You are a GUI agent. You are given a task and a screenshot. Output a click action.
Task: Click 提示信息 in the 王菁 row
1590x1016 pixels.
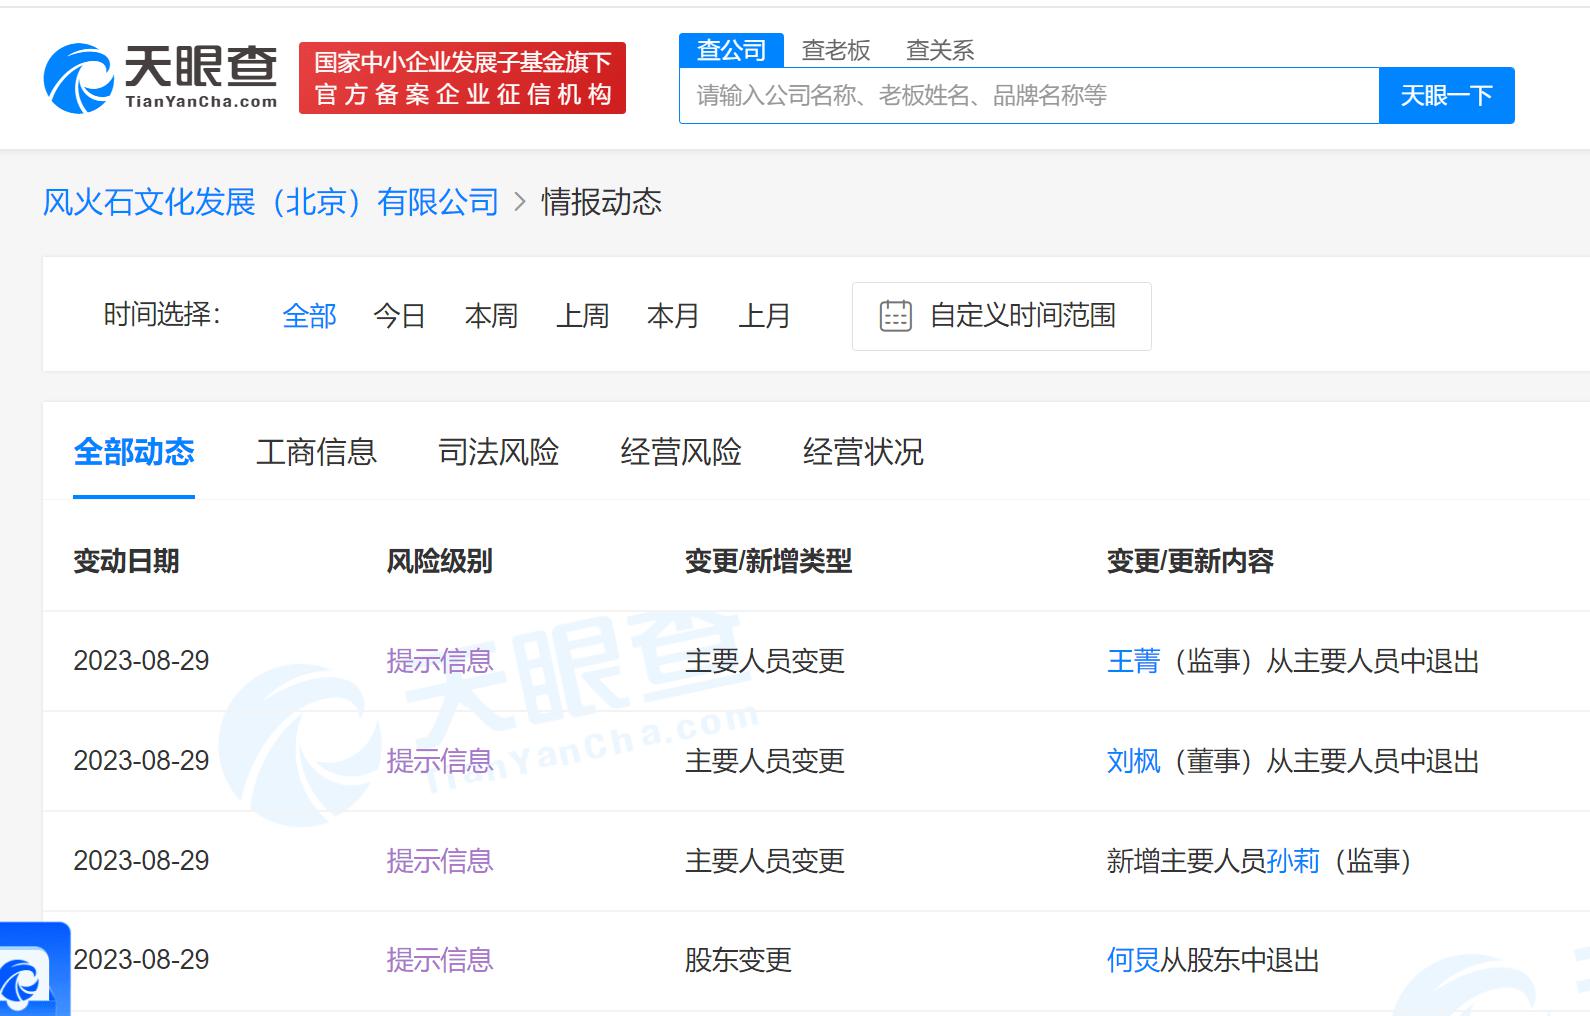click(440, 661)
